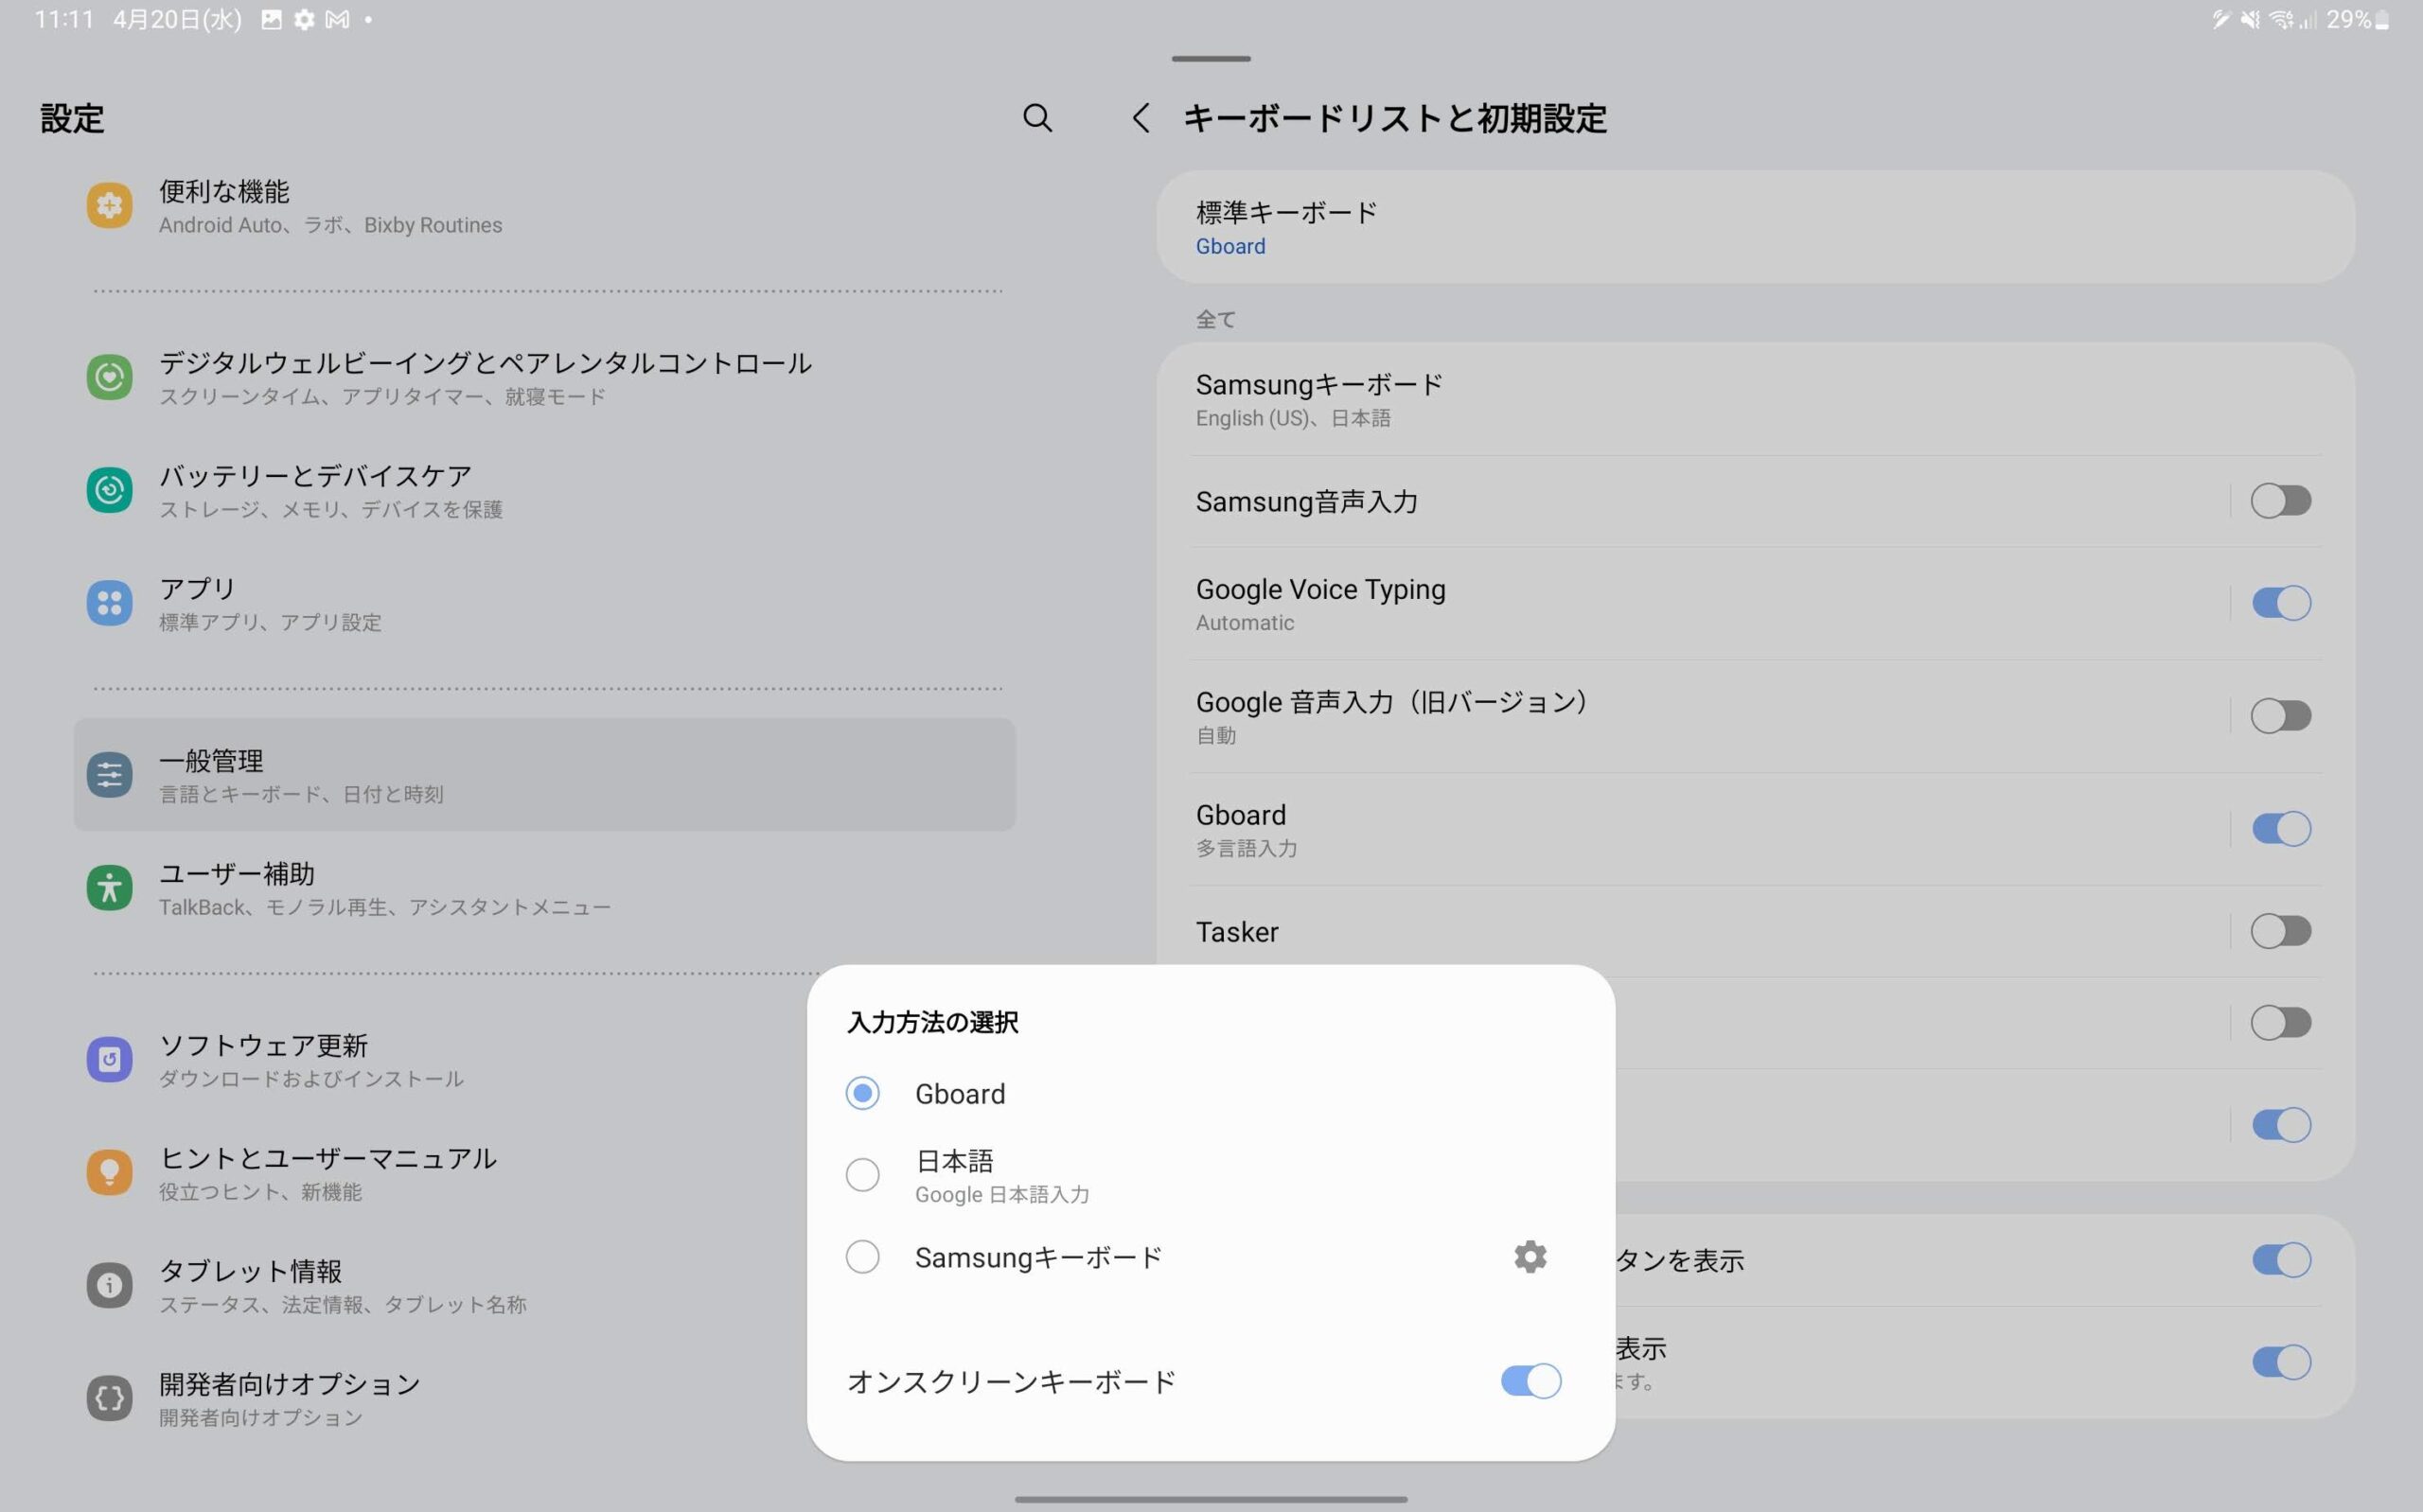Image resolution: width=2423 pixels, height=1512 pixels.
Task: Tap the Digital Wellbeing green heart icon
Action: (x=109, y=377)
